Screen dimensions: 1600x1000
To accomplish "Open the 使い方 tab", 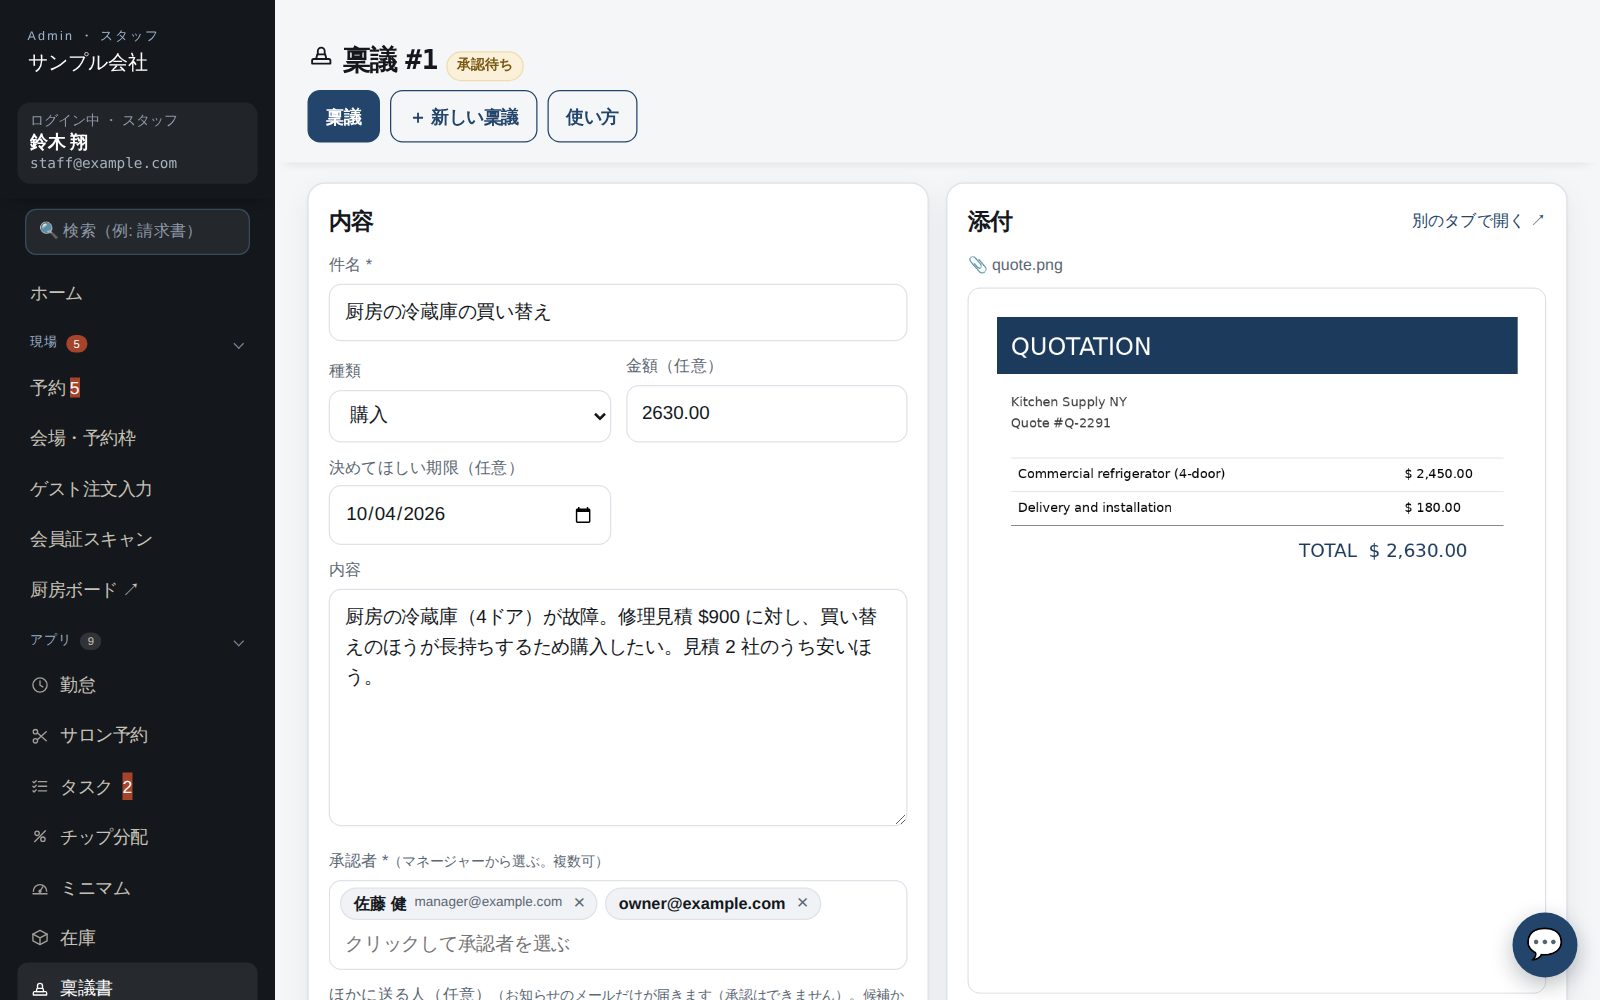I will pyautogui.click(x=592, y=116).
